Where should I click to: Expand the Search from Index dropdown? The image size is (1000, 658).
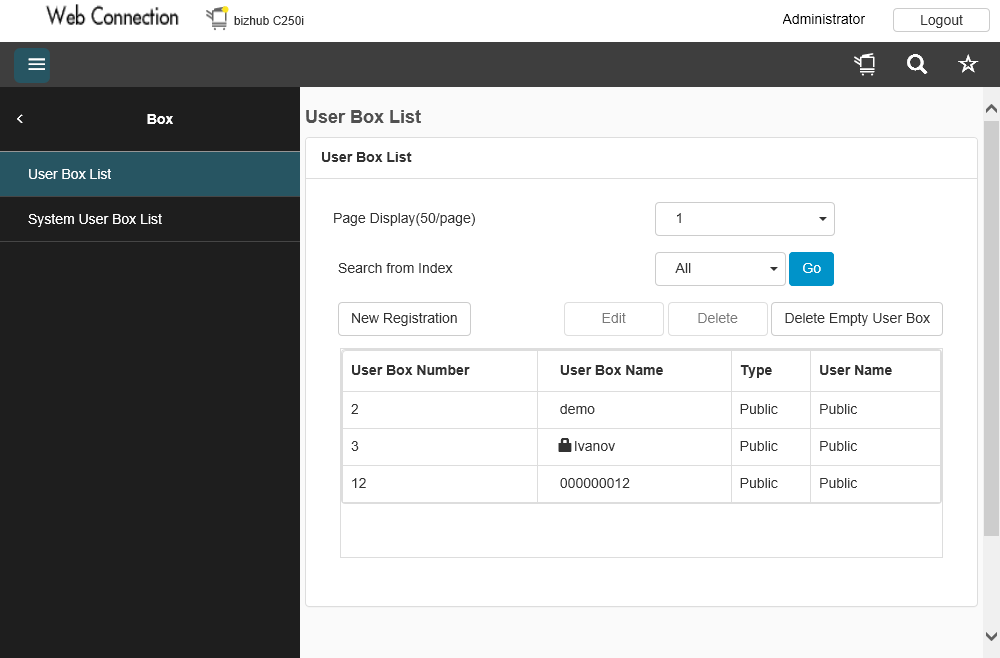pos(720,268)
